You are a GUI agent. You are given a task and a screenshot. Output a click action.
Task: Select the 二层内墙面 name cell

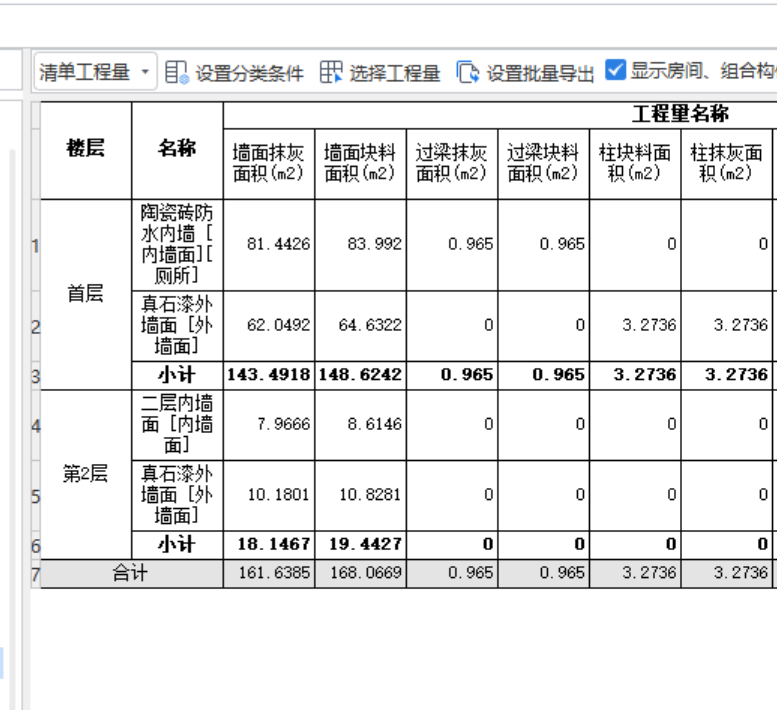177,425
